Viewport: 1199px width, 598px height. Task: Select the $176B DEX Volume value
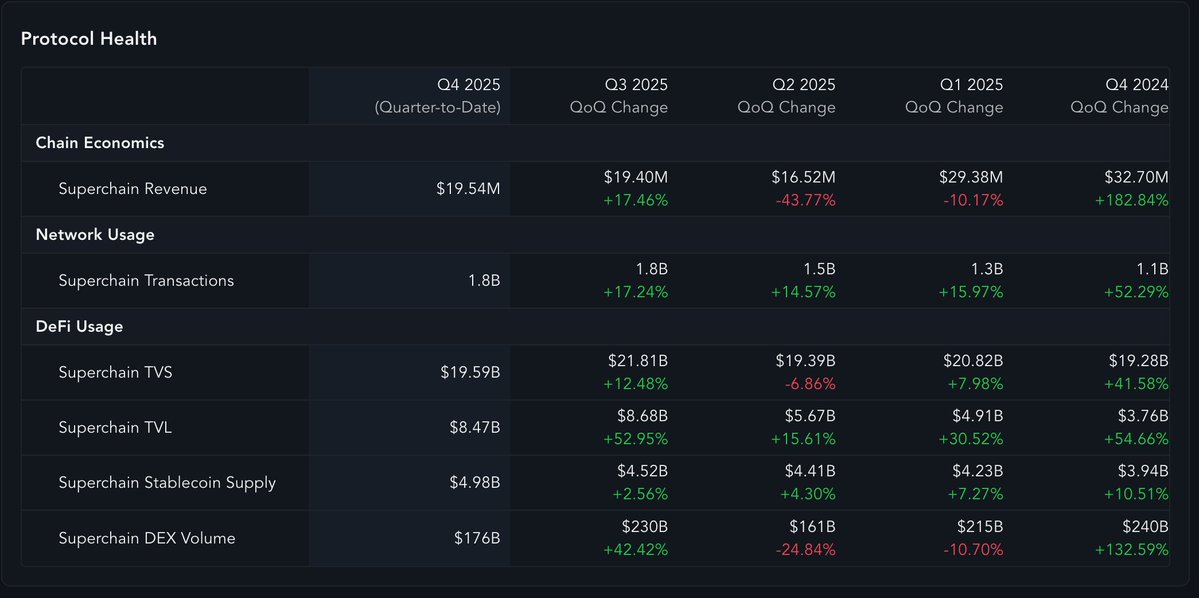(x=477, y=538)
